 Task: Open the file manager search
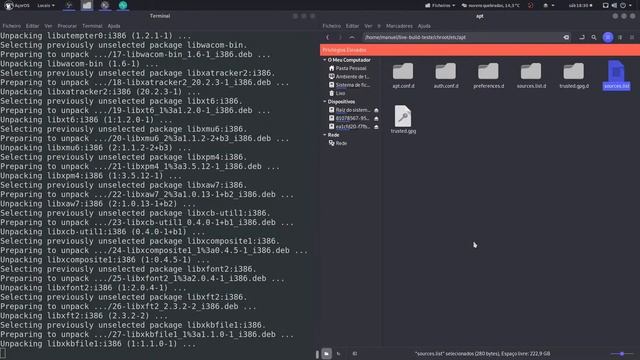pyautogui.click(x=594, y=37)
